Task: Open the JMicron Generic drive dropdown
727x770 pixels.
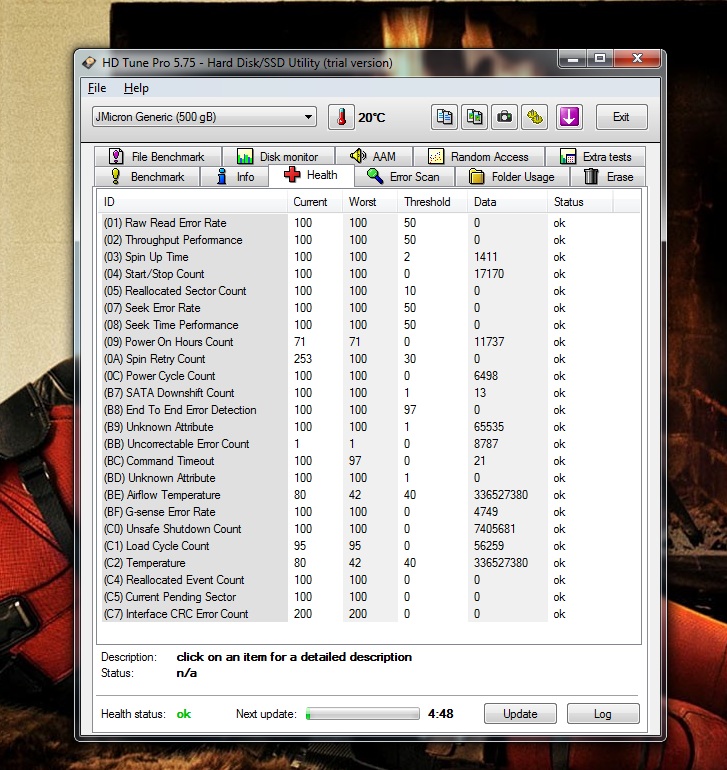Action: (x=204, y=117)
